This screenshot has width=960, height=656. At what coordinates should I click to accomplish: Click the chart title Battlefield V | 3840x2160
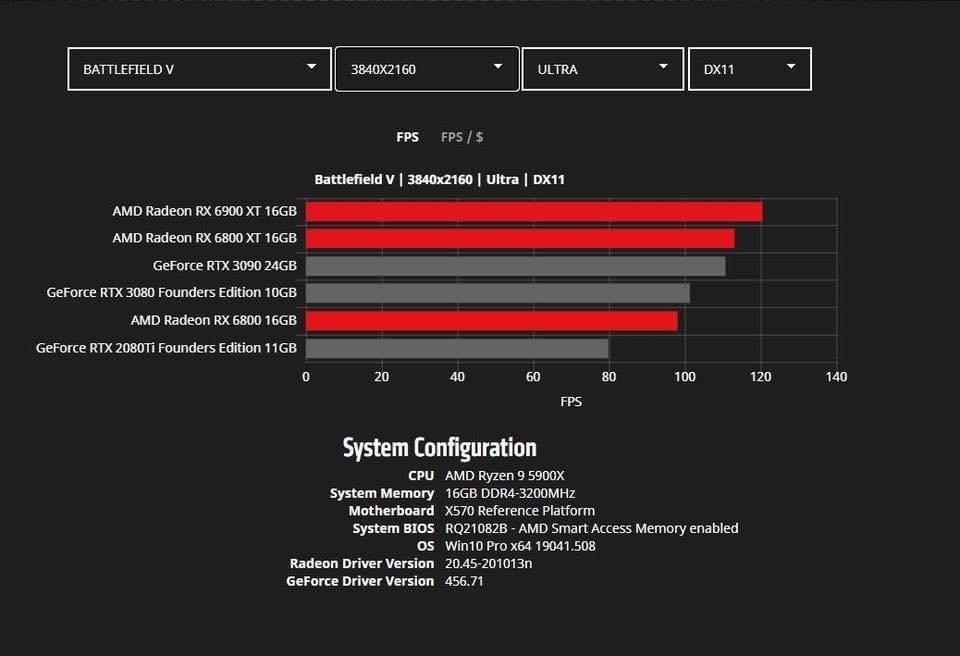(x=440, y=180)
